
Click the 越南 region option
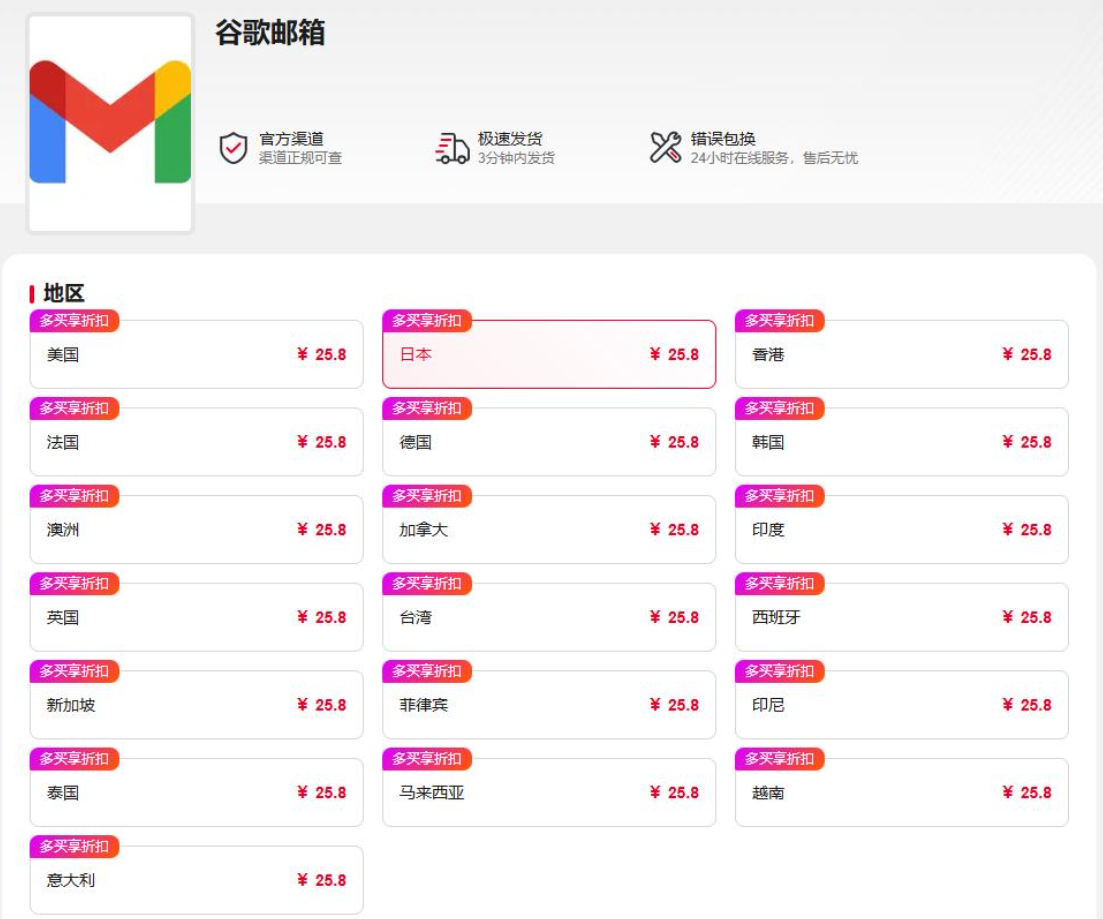tap(901, 792)
